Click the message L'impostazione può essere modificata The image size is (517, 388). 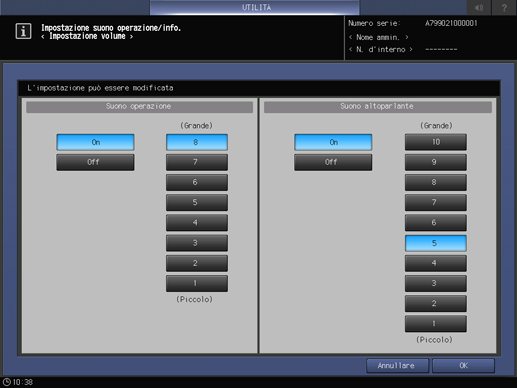pyautogui.click(x=100, y=88)
